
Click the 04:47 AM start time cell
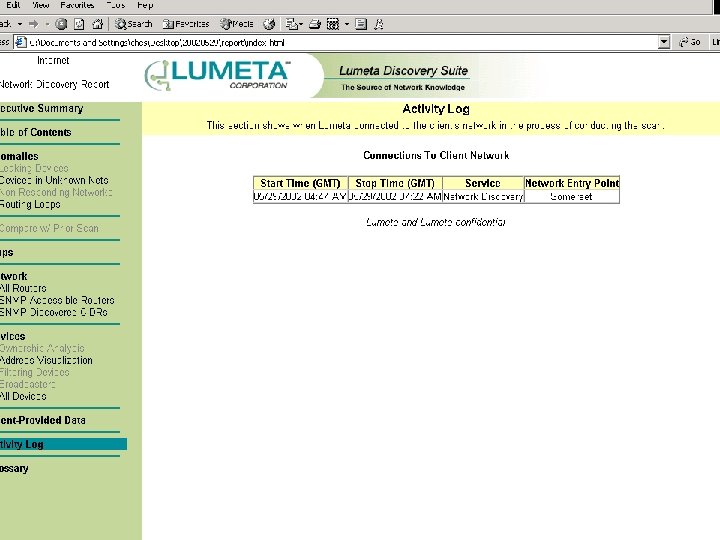pyautogui.click(x=300, y=197)
